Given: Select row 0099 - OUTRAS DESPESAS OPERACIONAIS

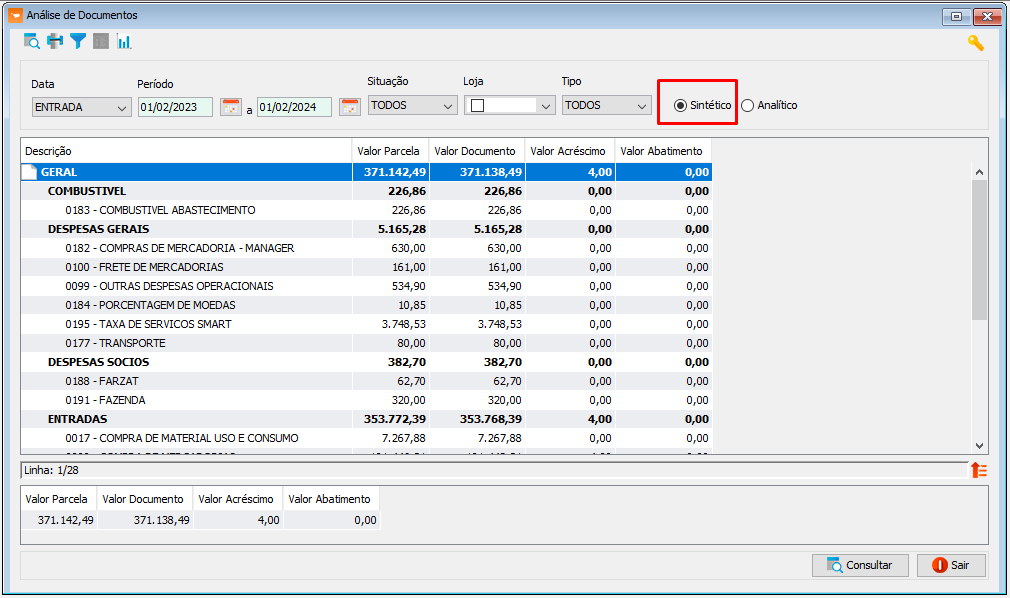Looking at the screenshot, I should [x=366, y=286].
